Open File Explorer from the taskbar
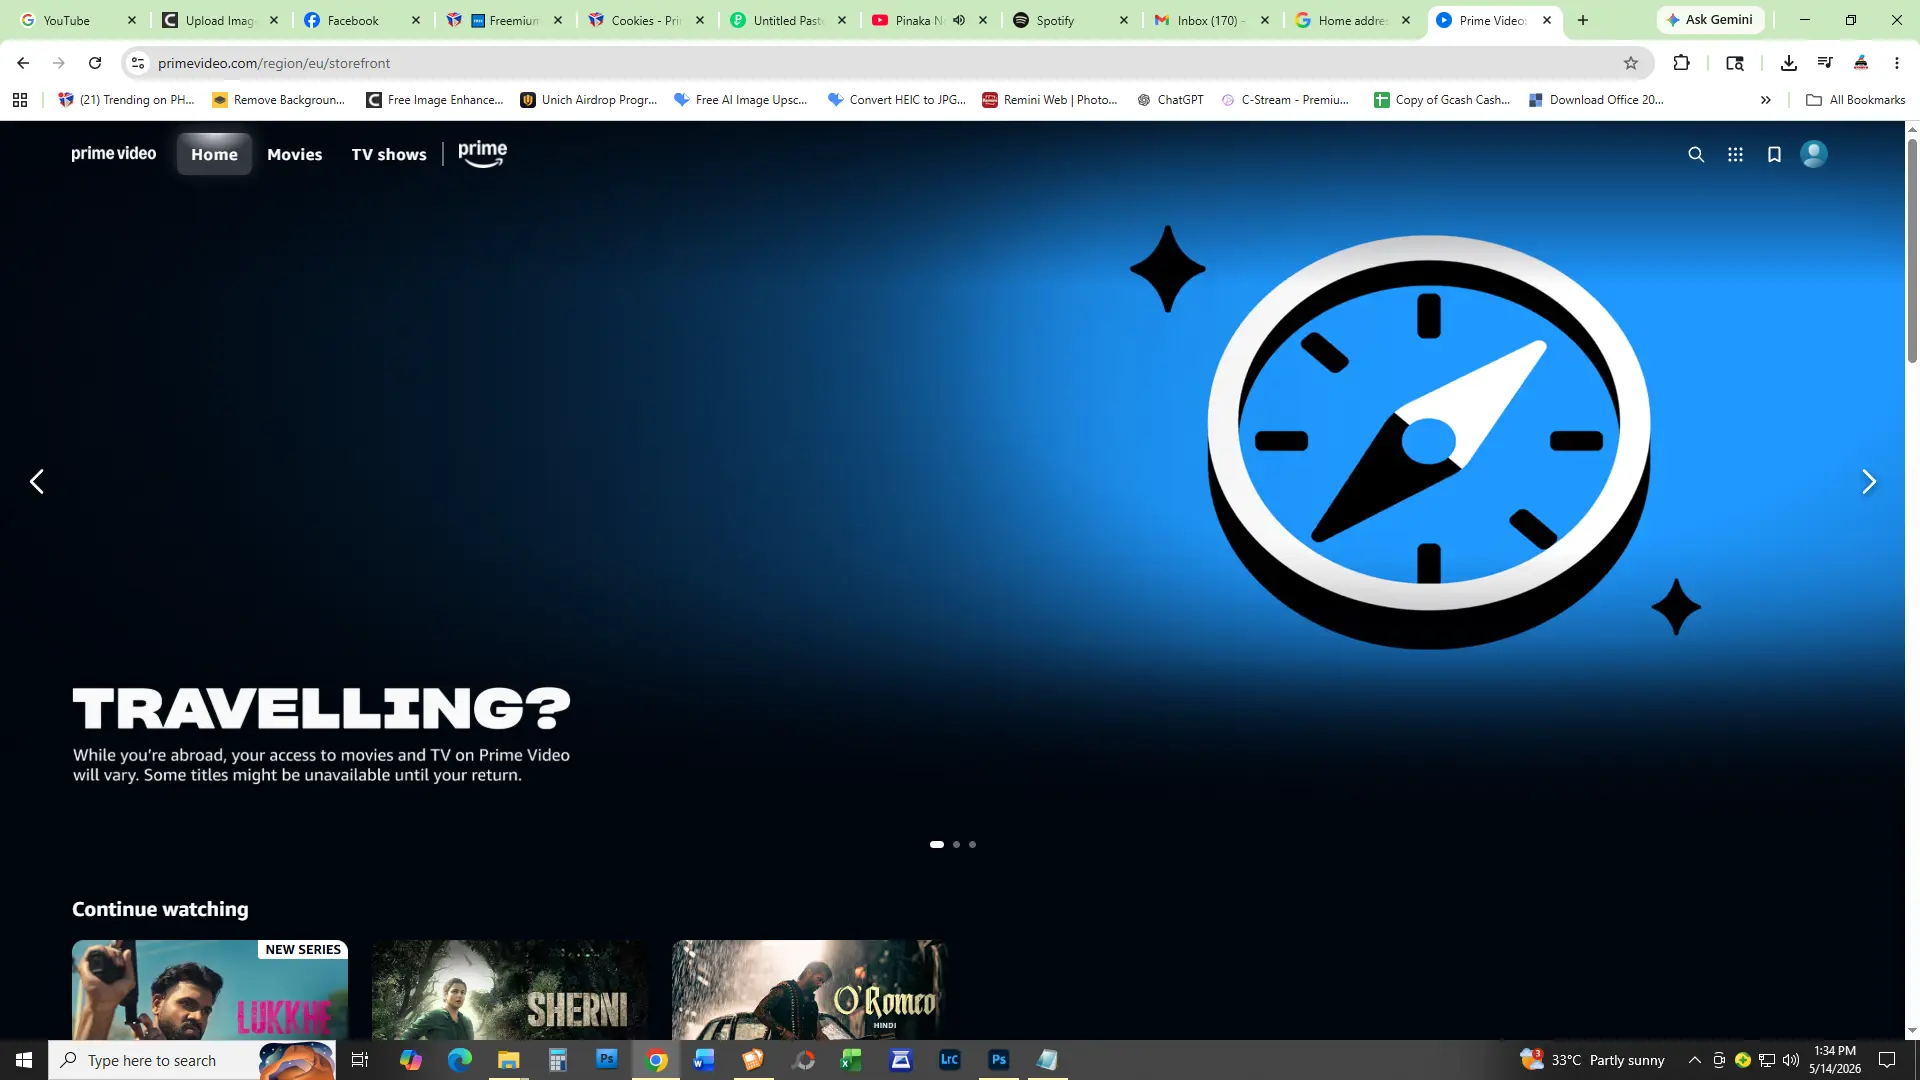The height and width of the screenshot is (1080, 1920). pos(508,1060)
